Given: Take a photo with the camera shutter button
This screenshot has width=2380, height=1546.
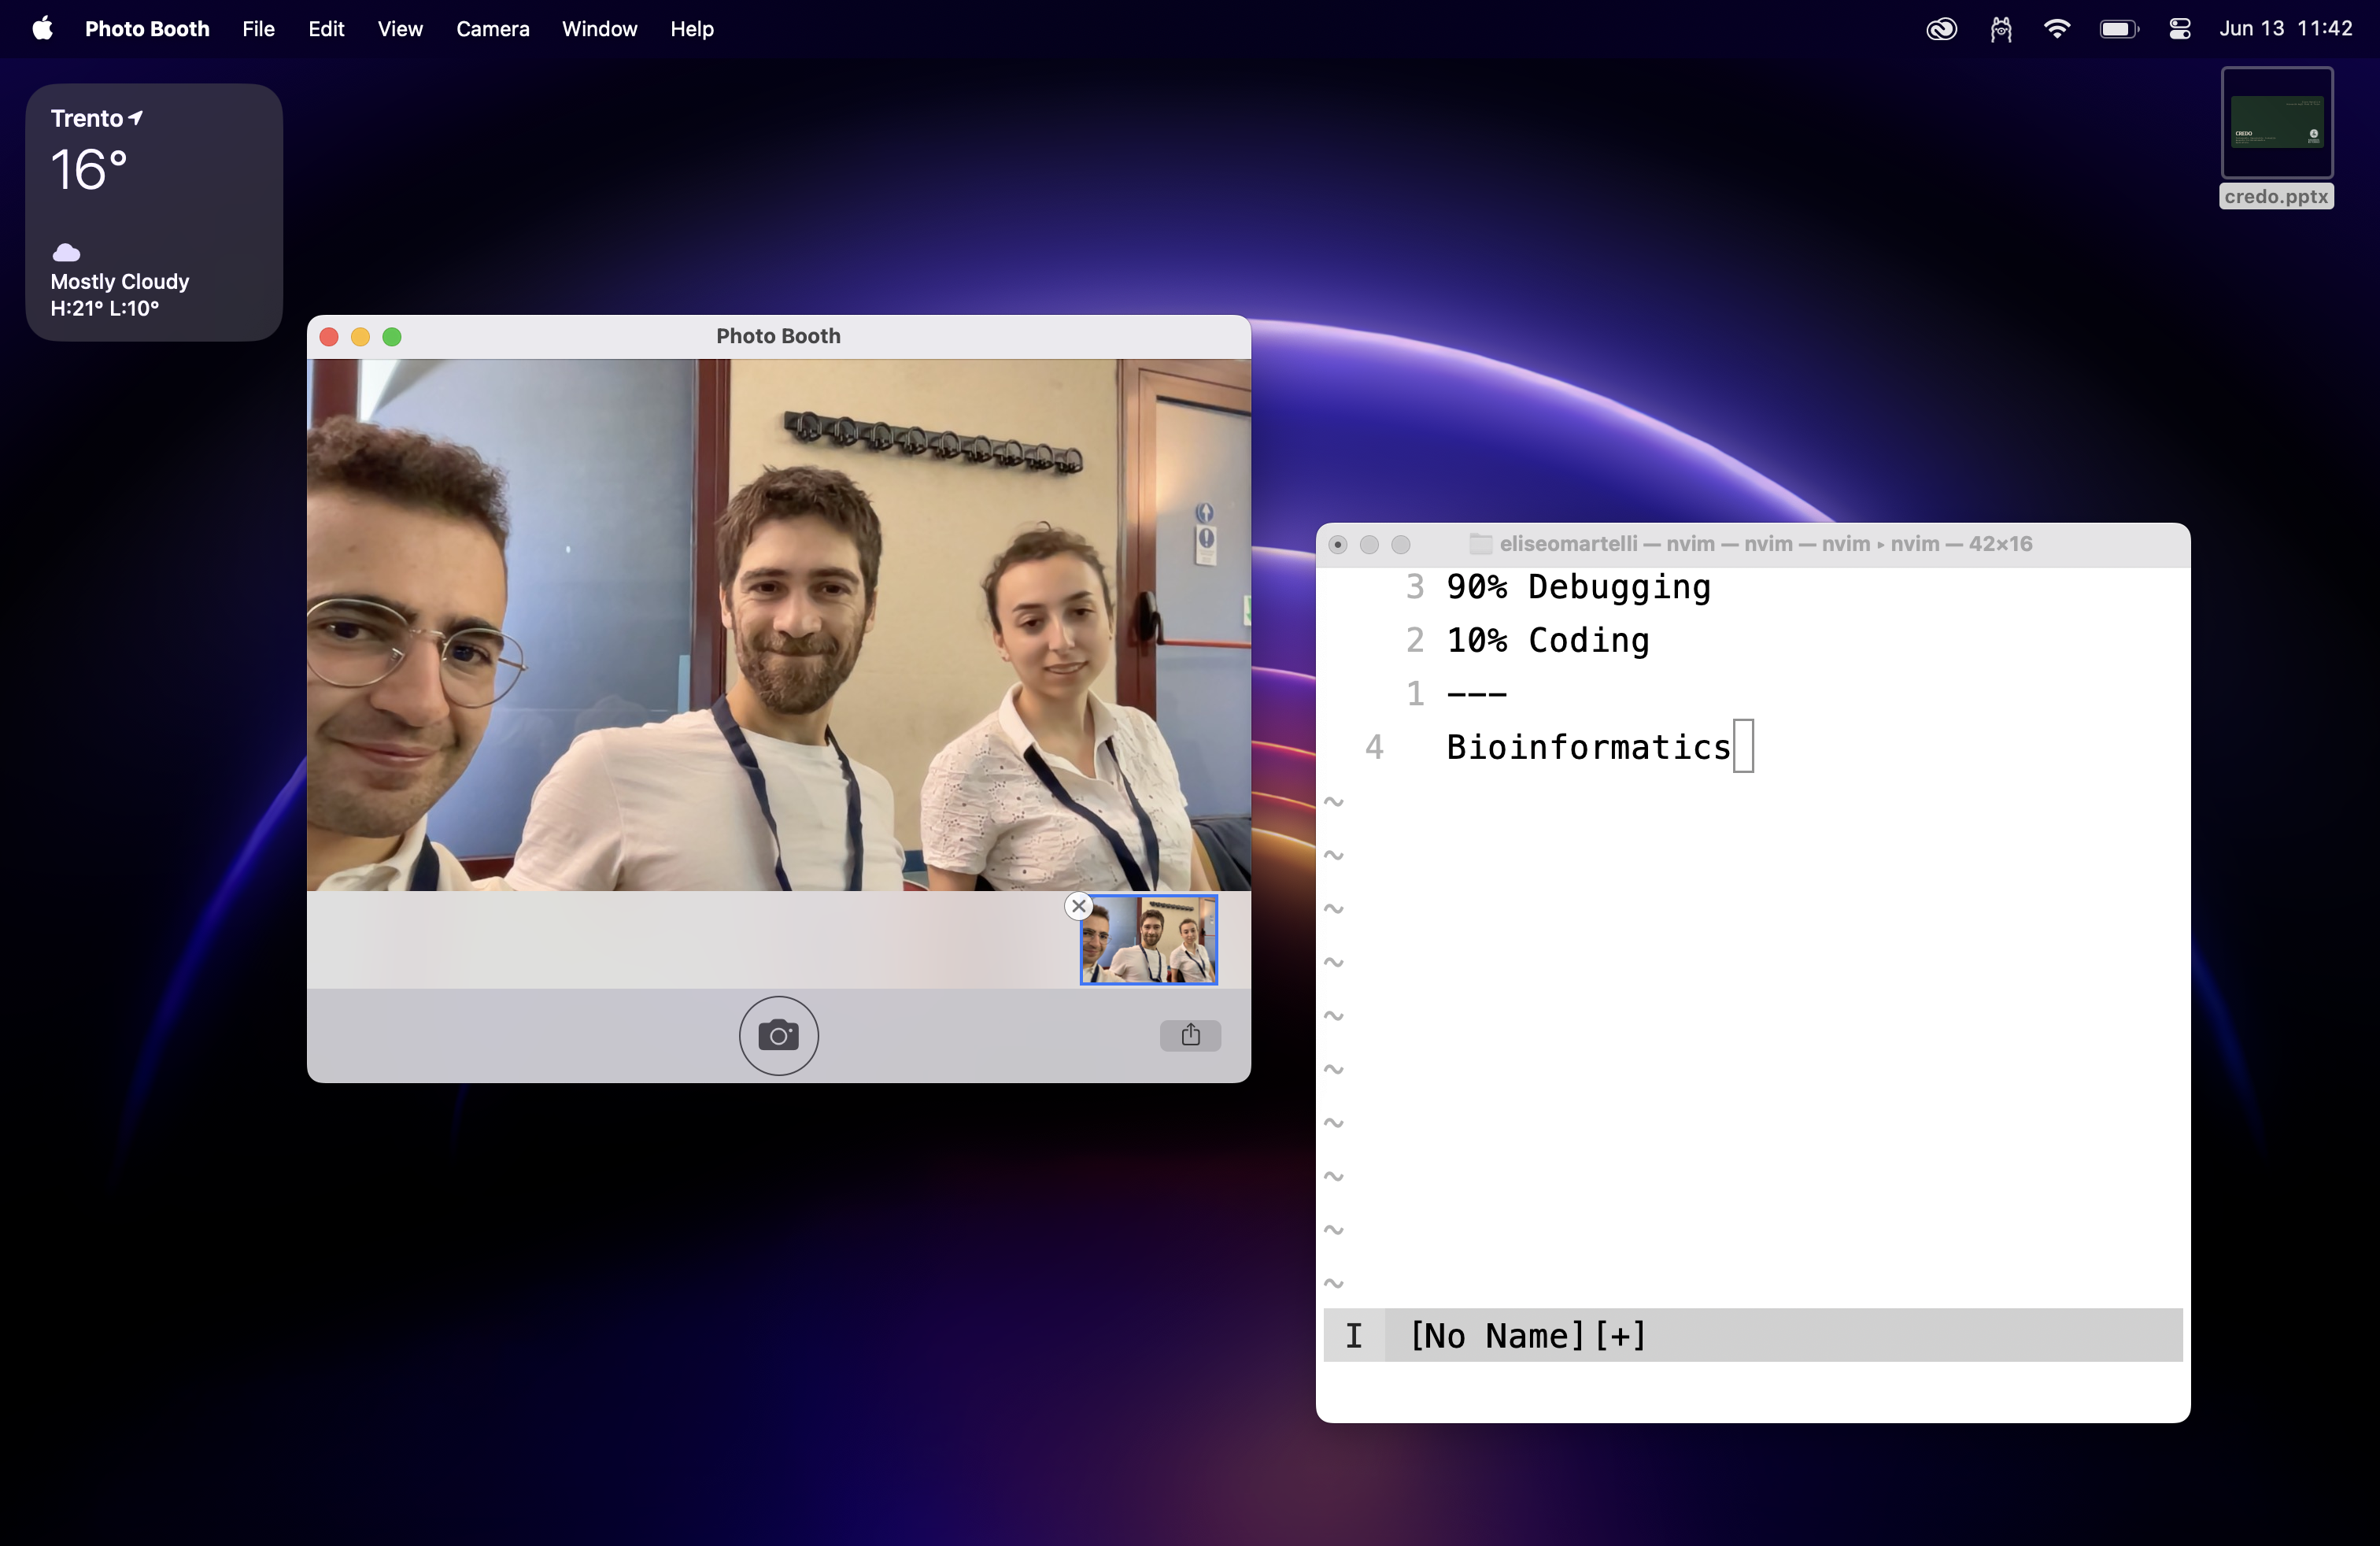Looking at the screenshot, I should [778, 1035].
